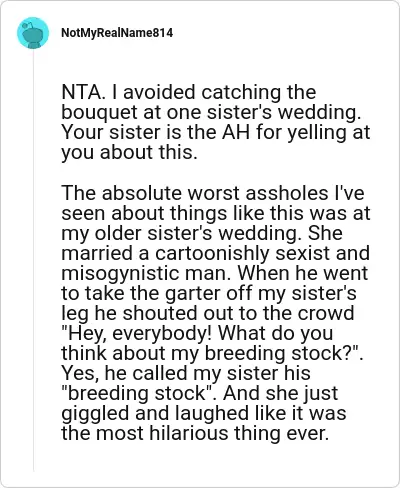Click the line "to take the garter off my sister's"

pyautogui.click(x=209, y=293)
